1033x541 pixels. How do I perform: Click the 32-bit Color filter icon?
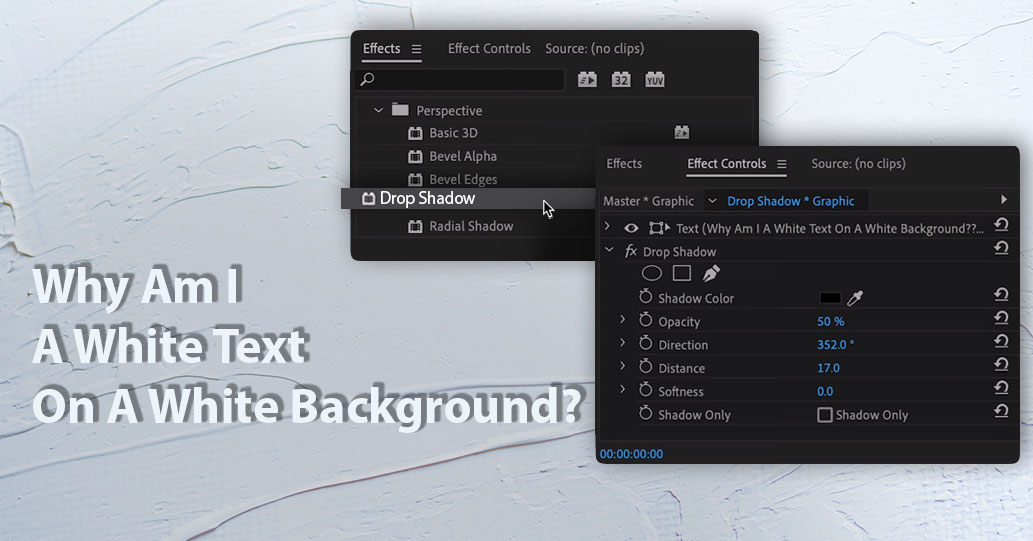[x=621, y=80]
